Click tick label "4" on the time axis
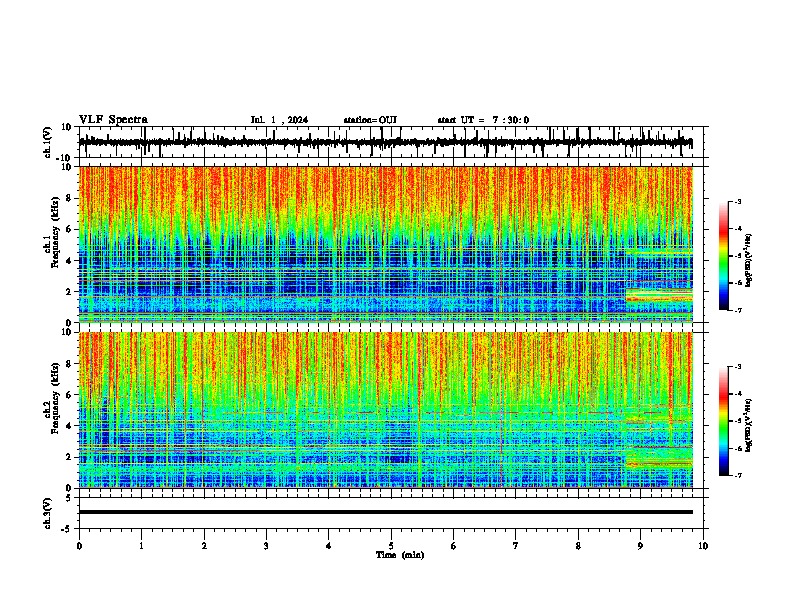 click(329, 546)
